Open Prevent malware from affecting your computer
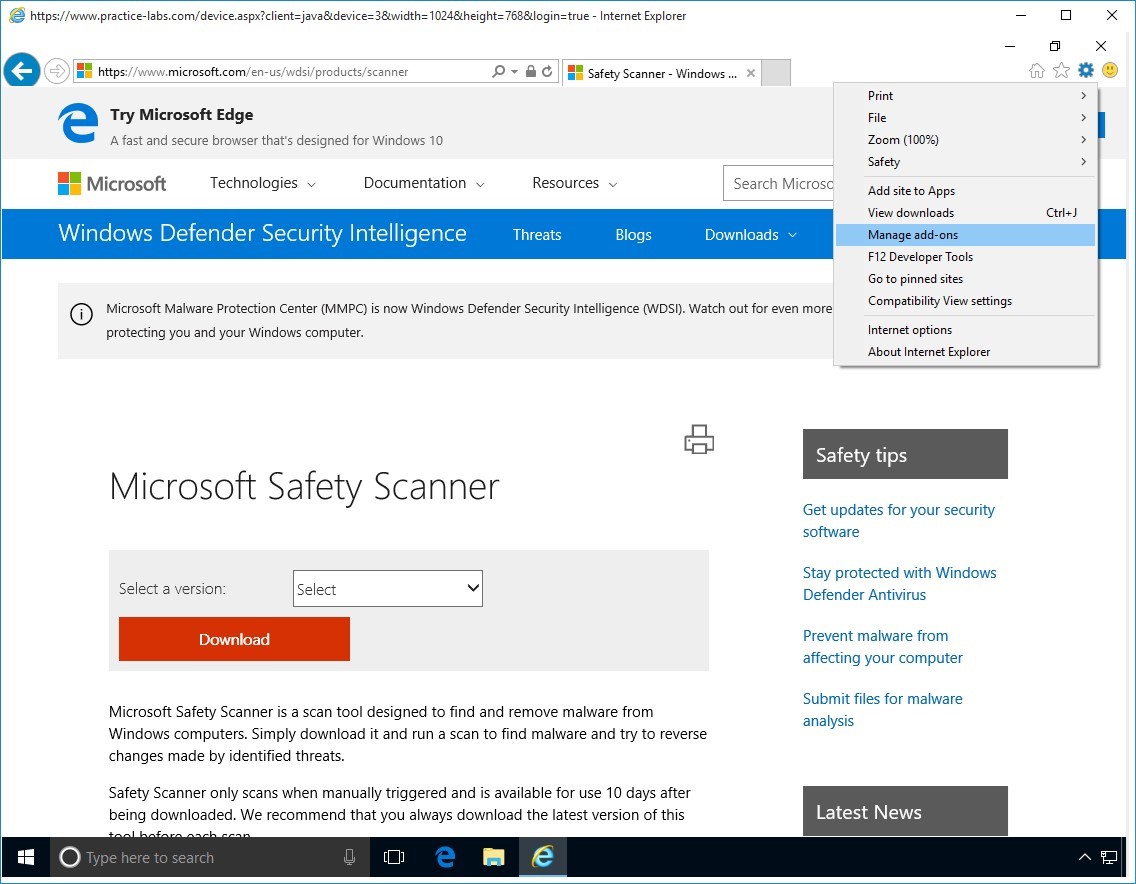The width and height of the screenshot is (1136, 884). click(x=882, y=647)
